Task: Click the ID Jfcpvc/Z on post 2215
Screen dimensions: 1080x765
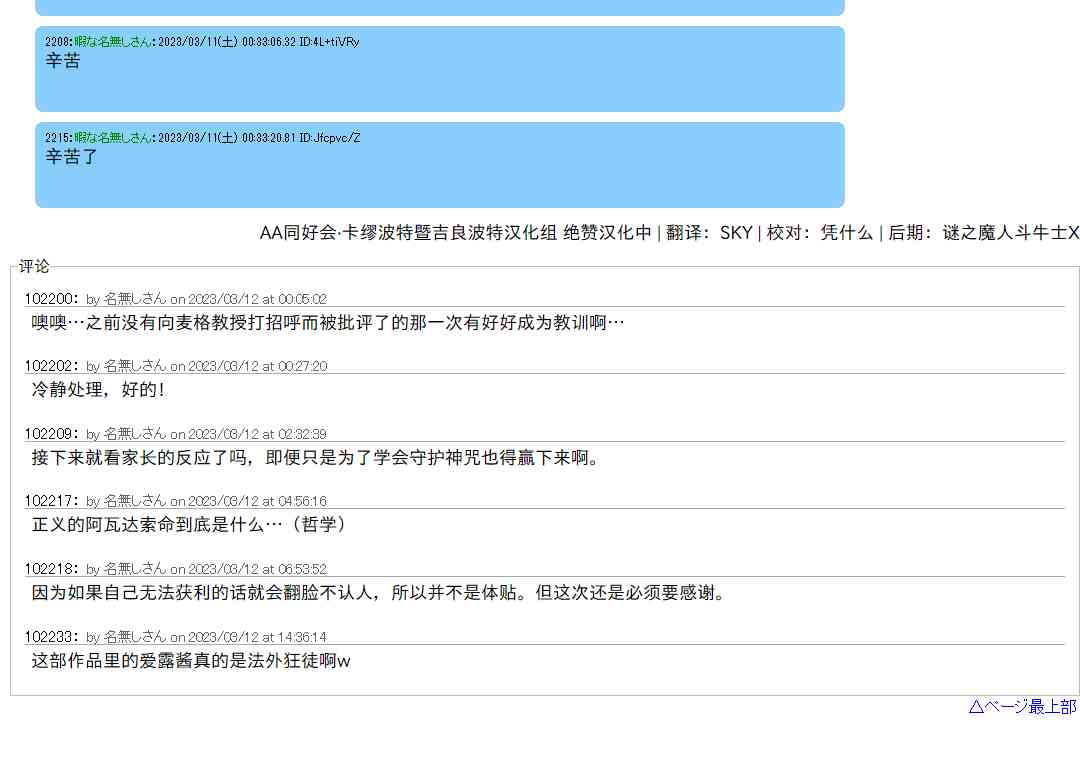Action: (x=330, y=138)
